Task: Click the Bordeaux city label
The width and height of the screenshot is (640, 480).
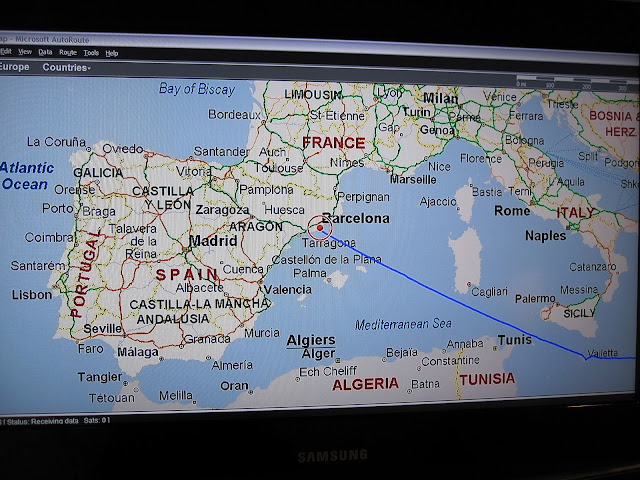Action: click(x=234, y=114)
